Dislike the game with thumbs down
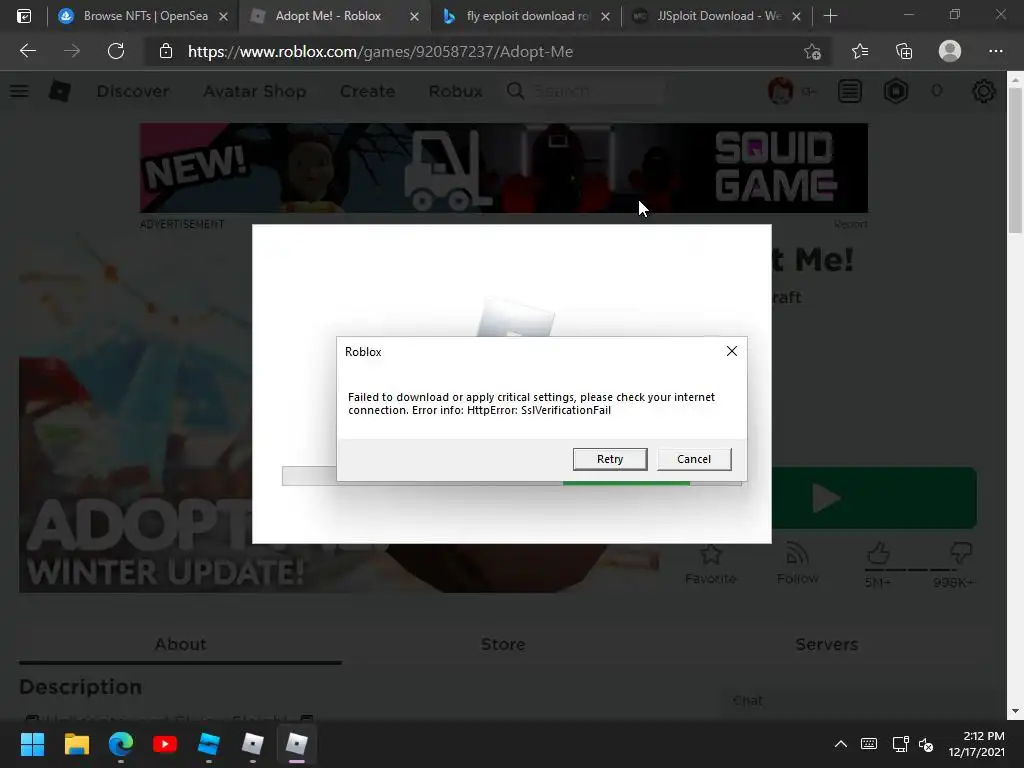 [961, 554]
